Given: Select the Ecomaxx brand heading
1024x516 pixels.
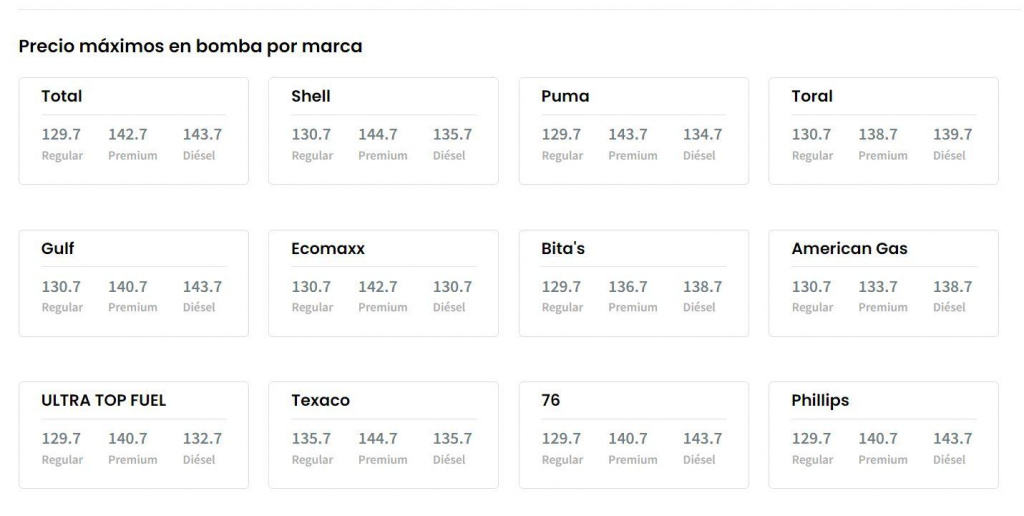Looking at the screenshot, I should point(328,248).
